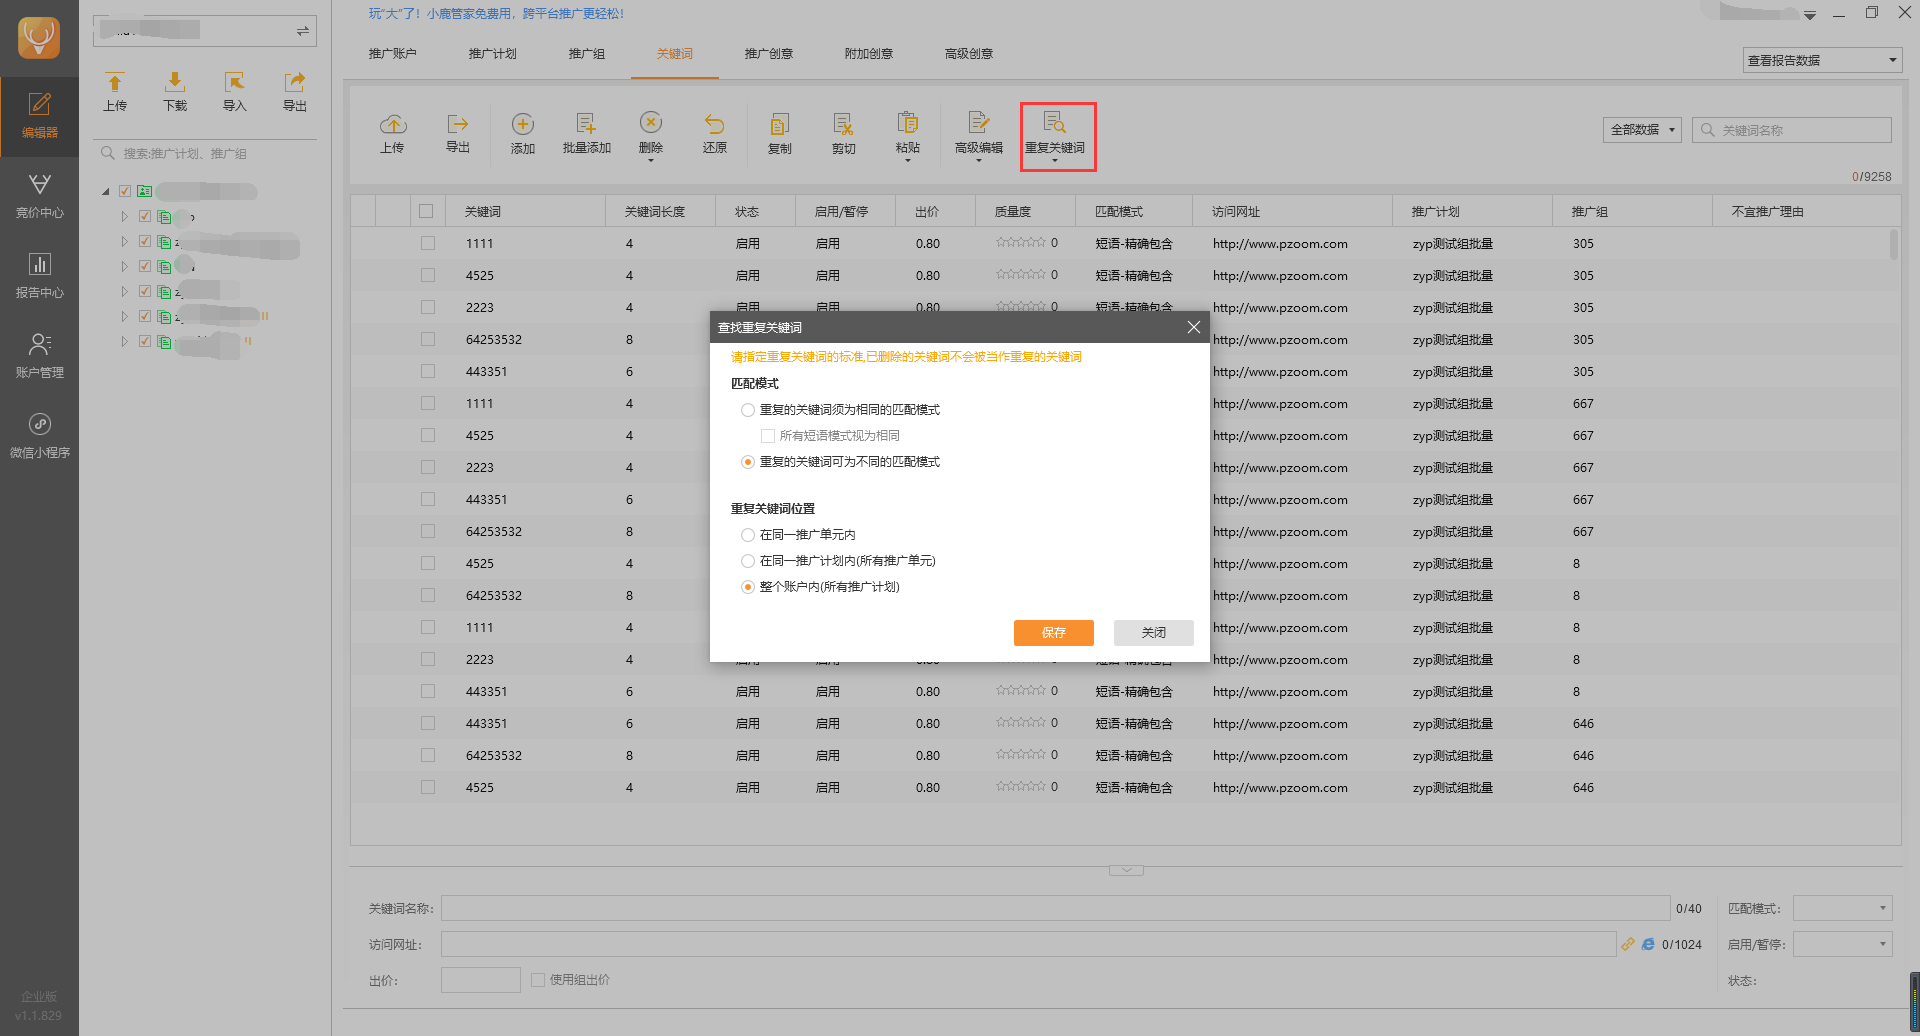This screenshot has width=1920, height=1036.
Task: Open the title bar dropdown arrow menu
Action: [1810, 15]
